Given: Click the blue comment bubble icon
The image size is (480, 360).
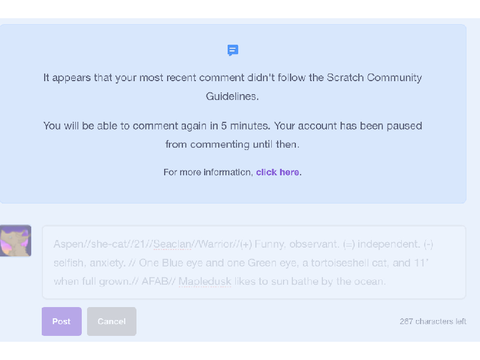Looking at the screenshot, I should 233,50.
